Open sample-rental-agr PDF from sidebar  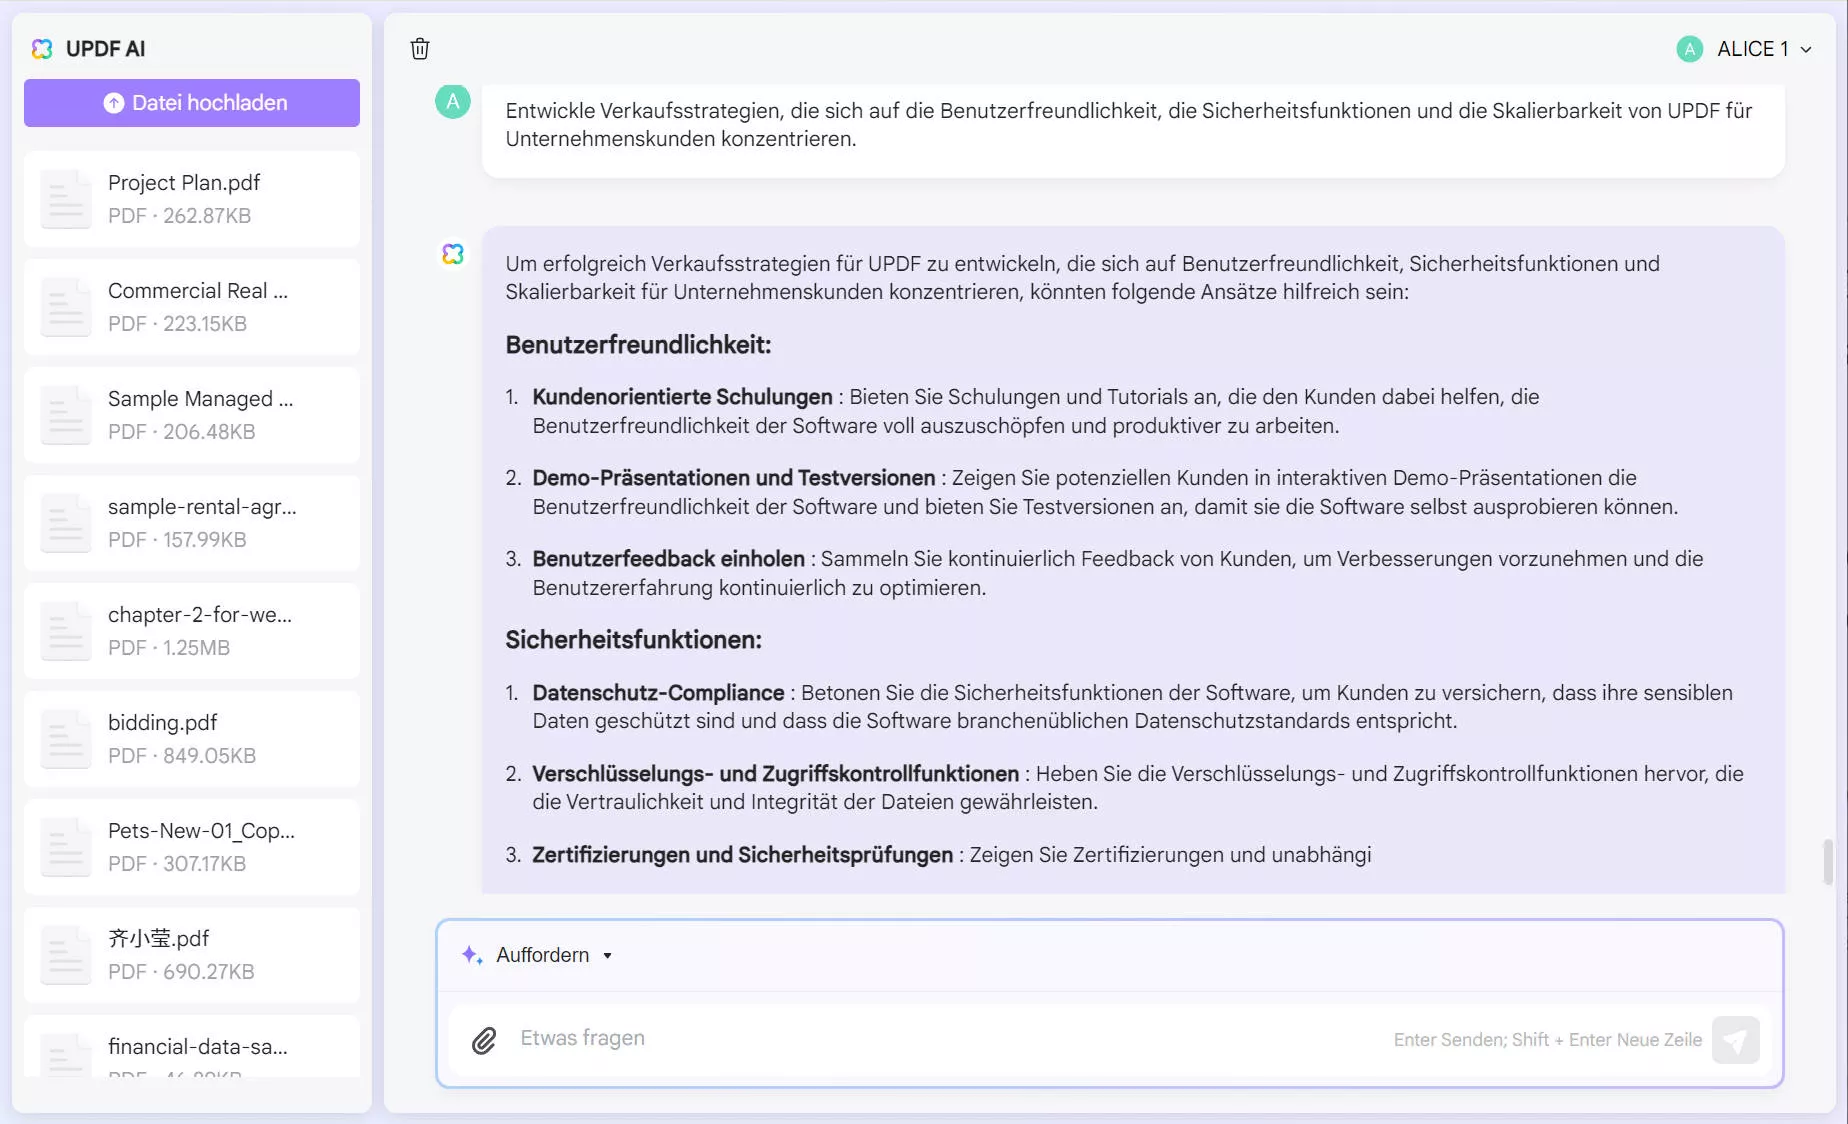(190, 522)
